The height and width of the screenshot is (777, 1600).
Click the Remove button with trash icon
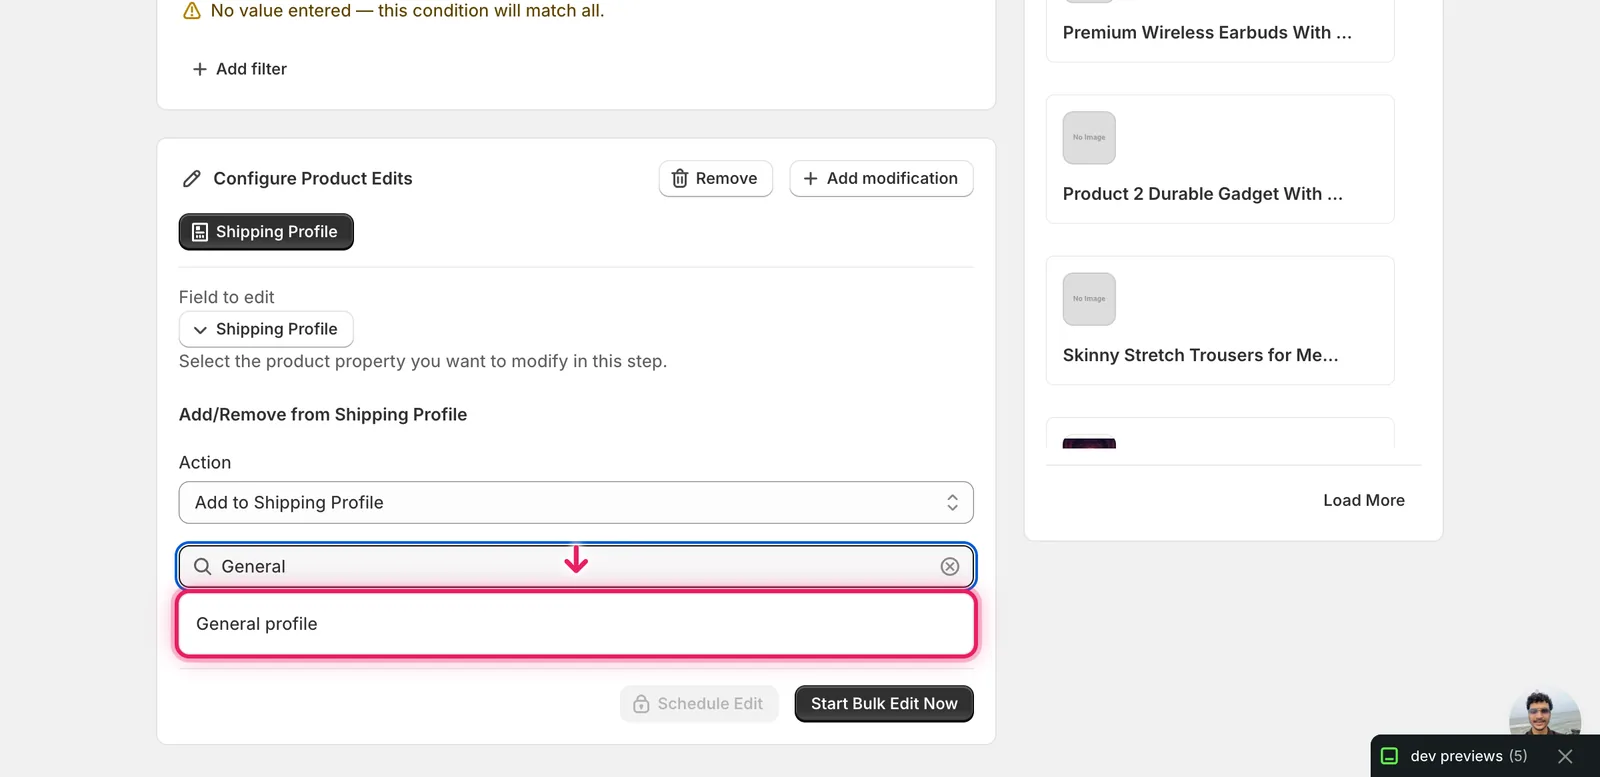716,178
